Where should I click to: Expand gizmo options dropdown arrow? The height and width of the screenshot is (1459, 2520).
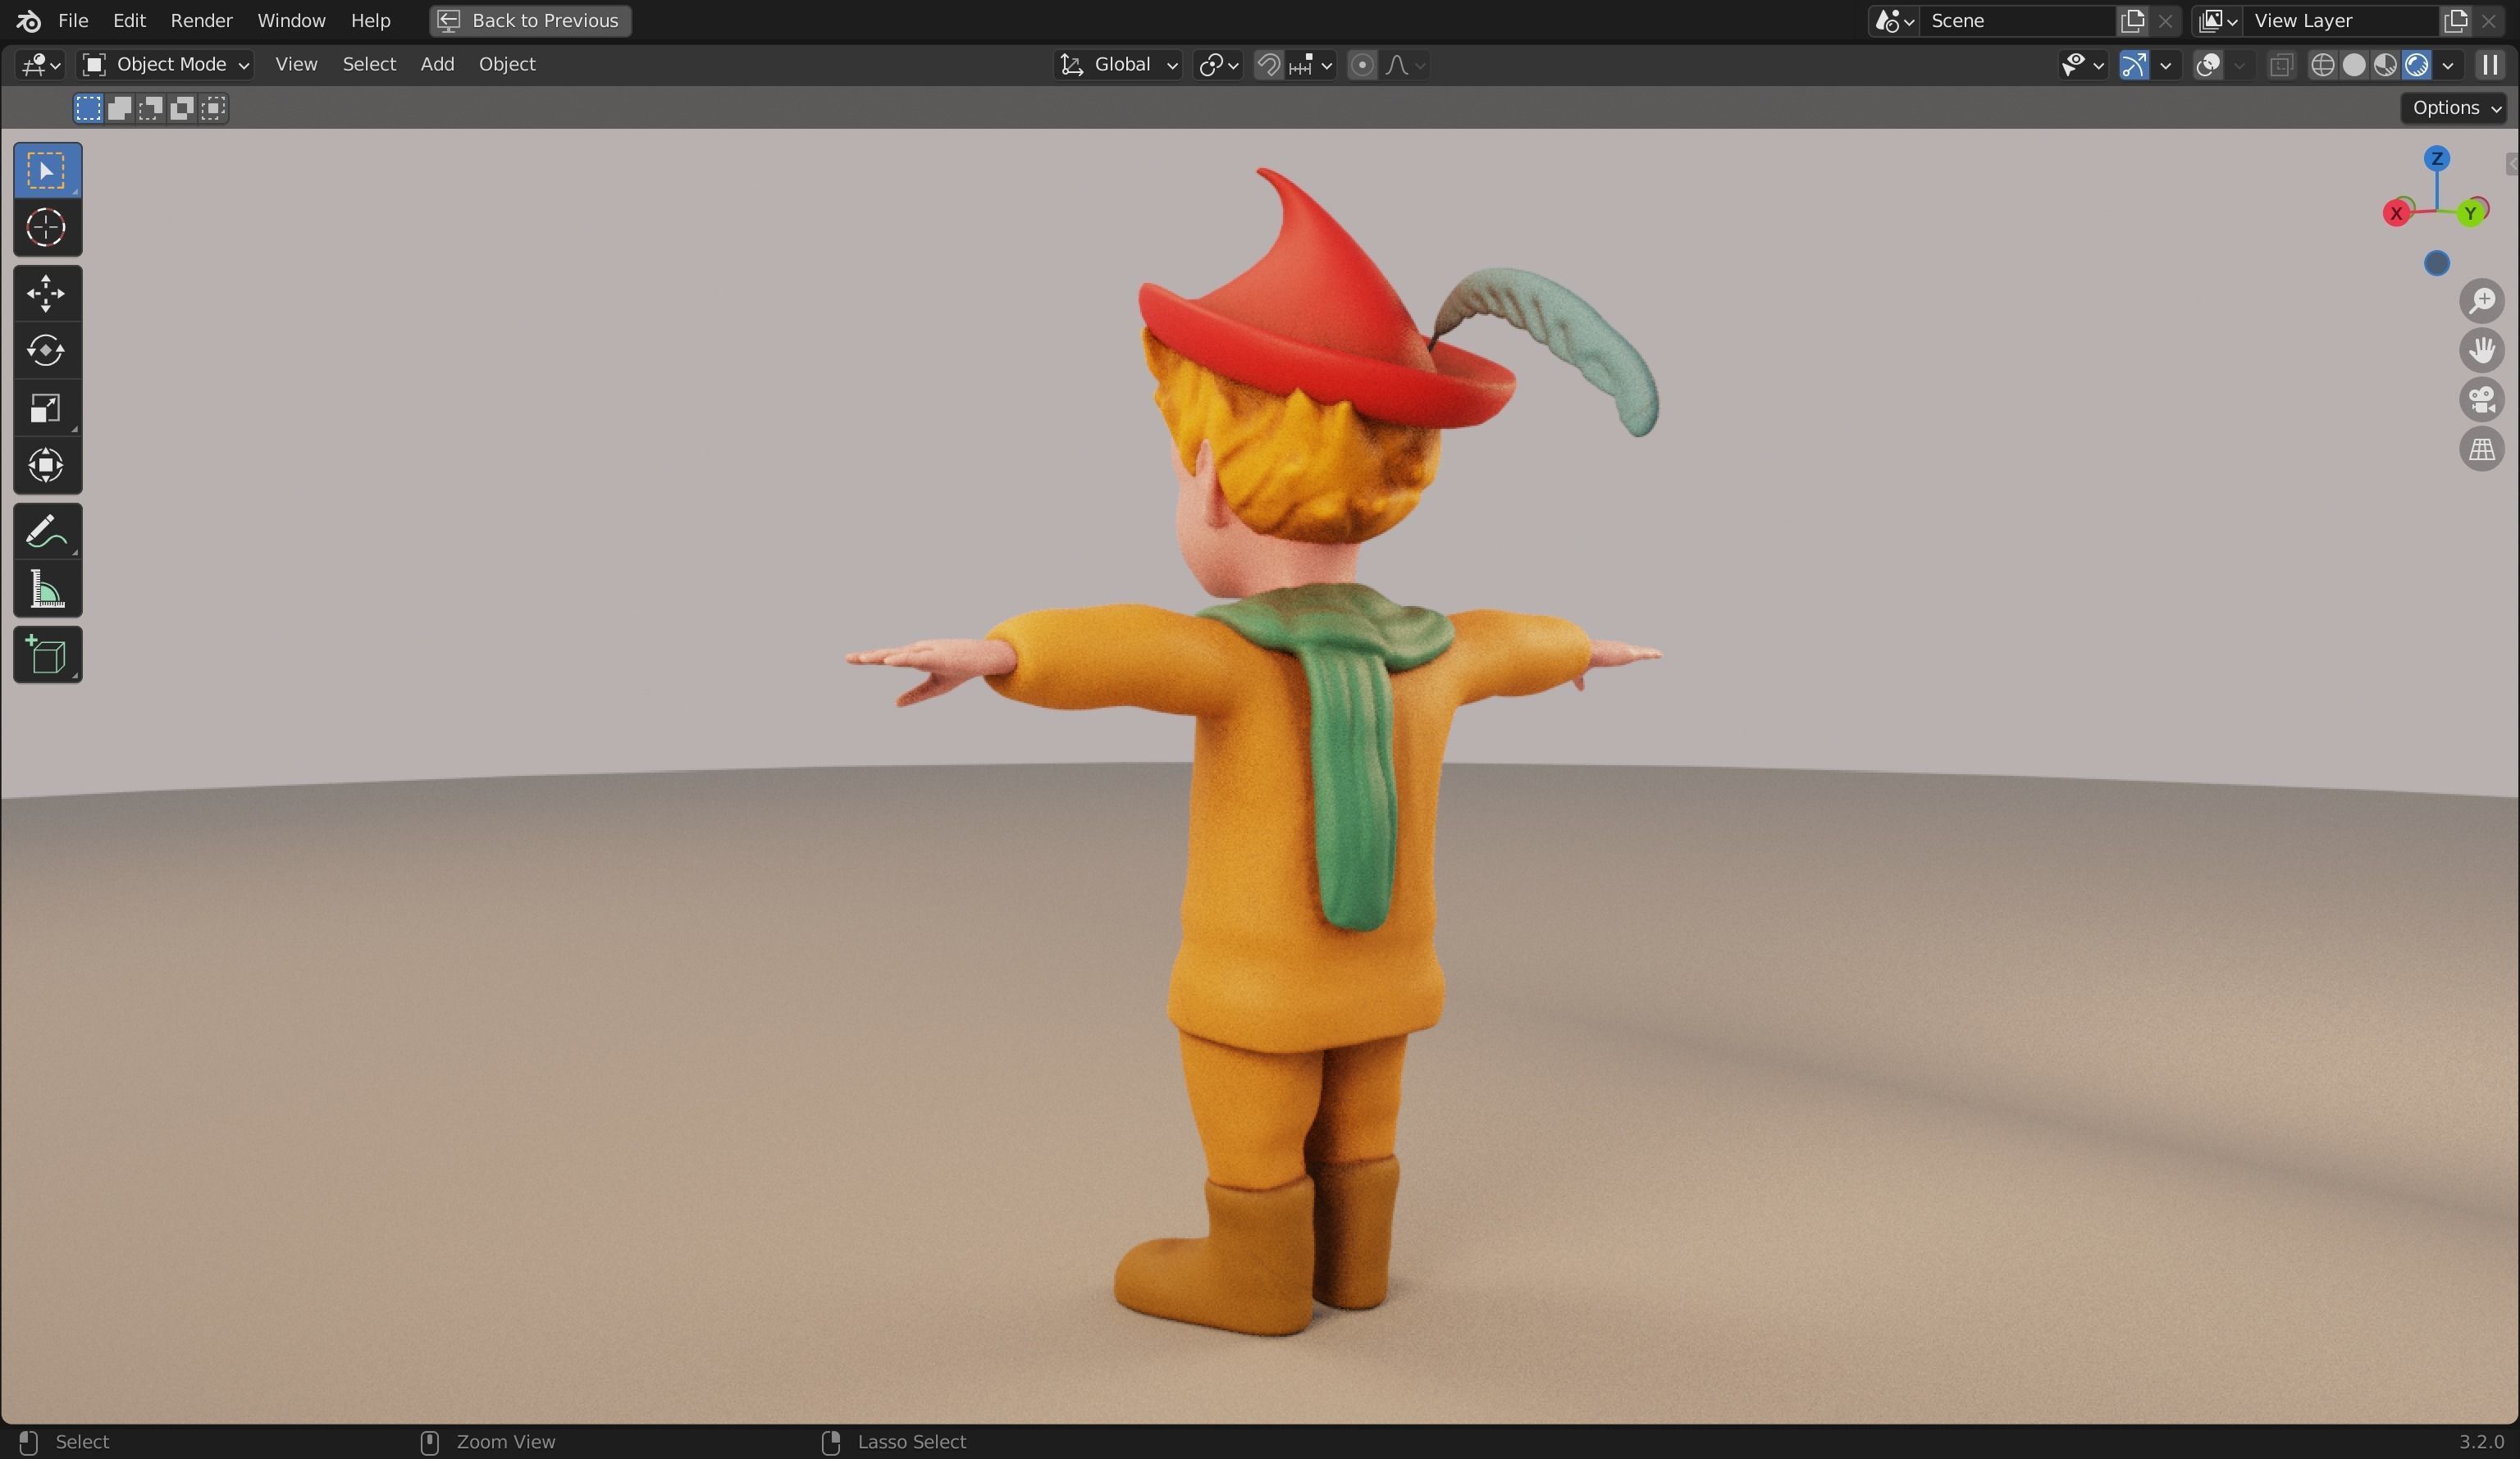click(2165, 65)
